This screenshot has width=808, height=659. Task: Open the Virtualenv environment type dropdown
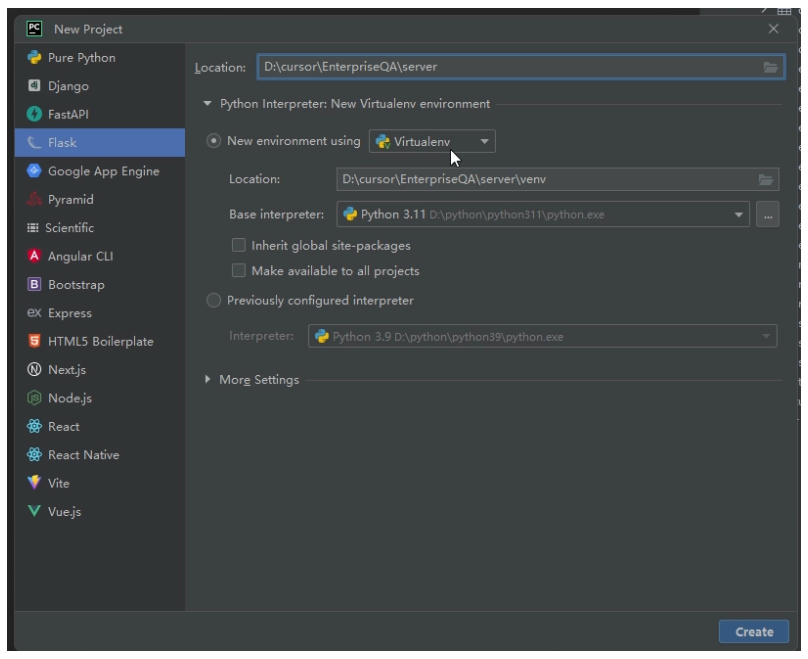[x=432, y=141]
